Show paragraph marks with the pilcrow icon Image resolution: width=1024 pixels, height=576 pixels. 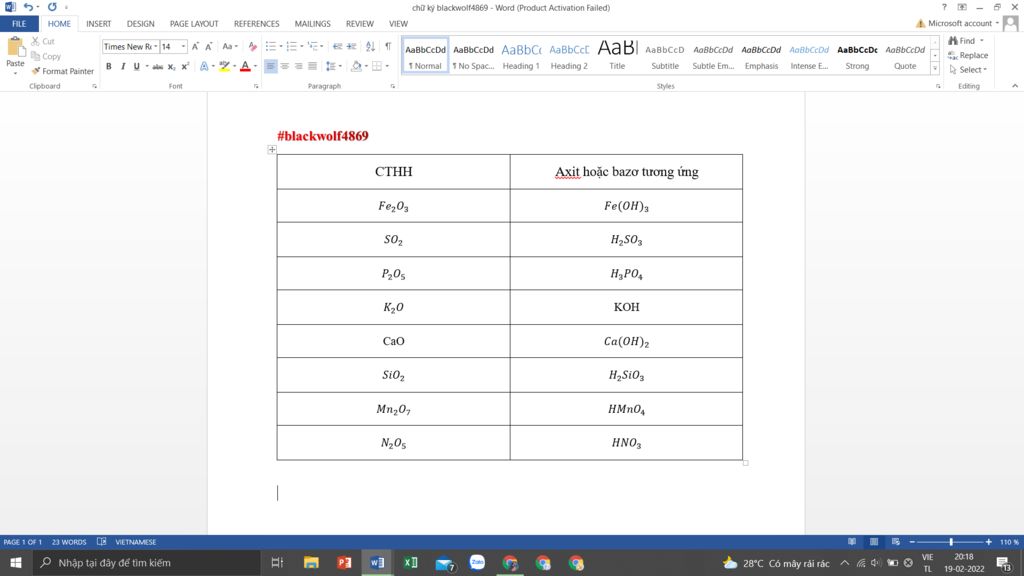point(388,46)
